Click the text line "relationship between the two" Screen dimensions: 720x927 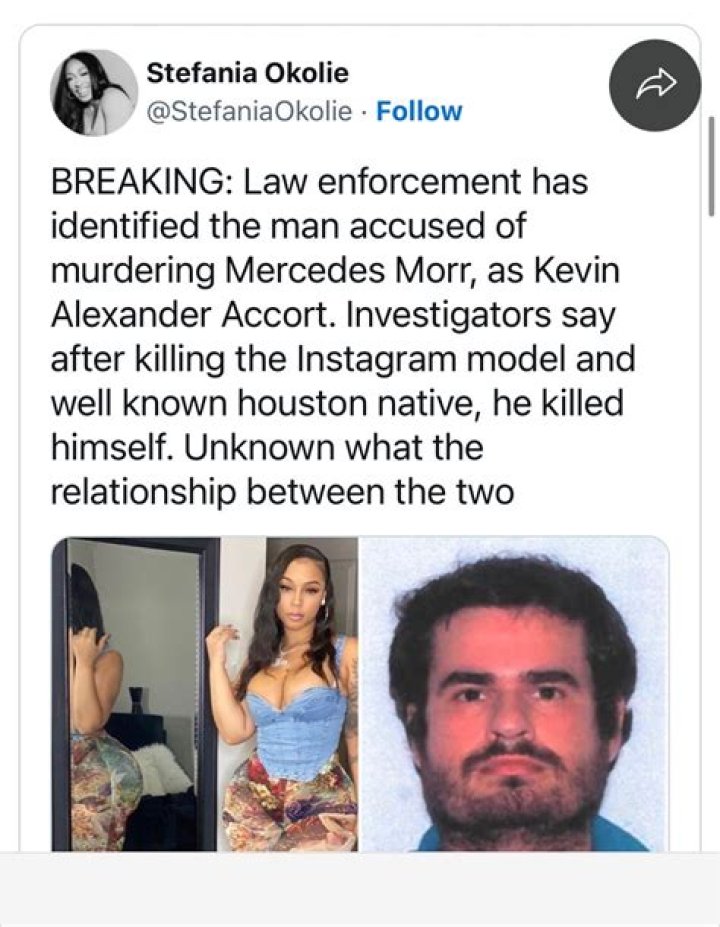(283, 493)
